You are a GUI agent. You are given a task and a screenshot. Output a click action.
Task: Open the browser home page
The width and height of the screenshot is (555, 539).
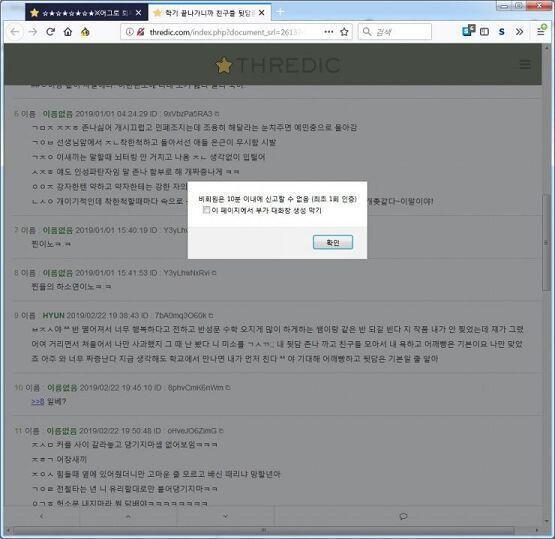click(68, 32)
